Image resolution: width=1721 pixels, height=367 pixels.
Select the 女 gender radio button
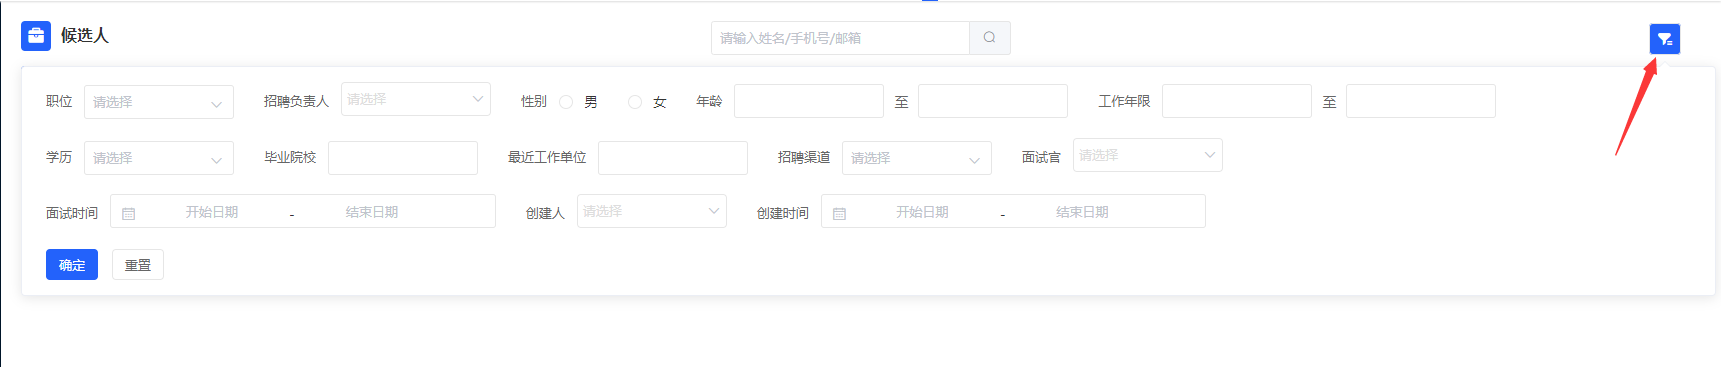635,102
